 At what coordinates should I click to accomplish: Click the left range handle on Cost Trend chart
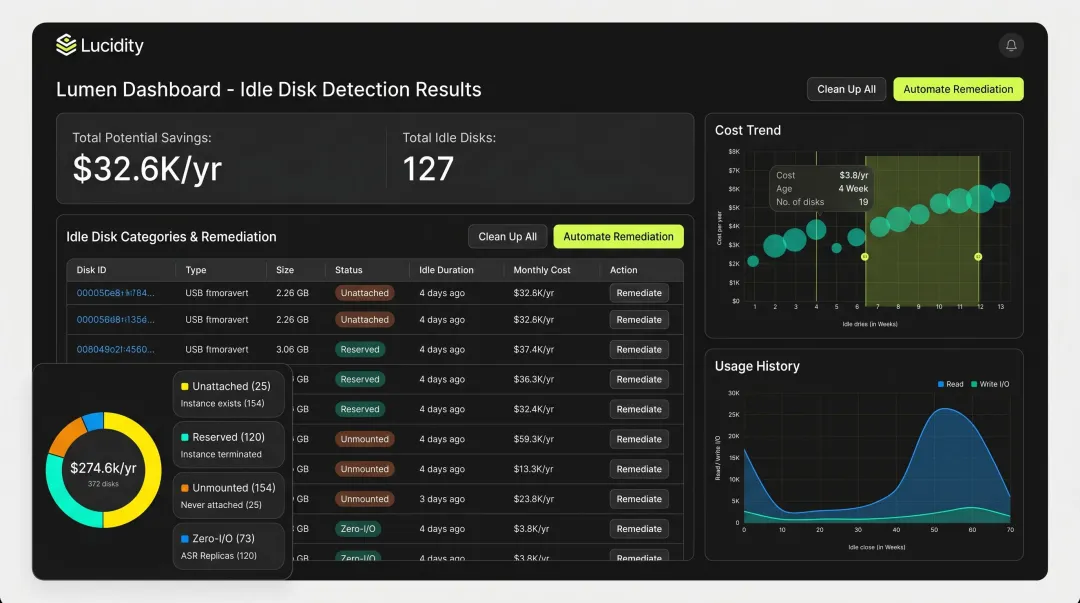point(864,257)
